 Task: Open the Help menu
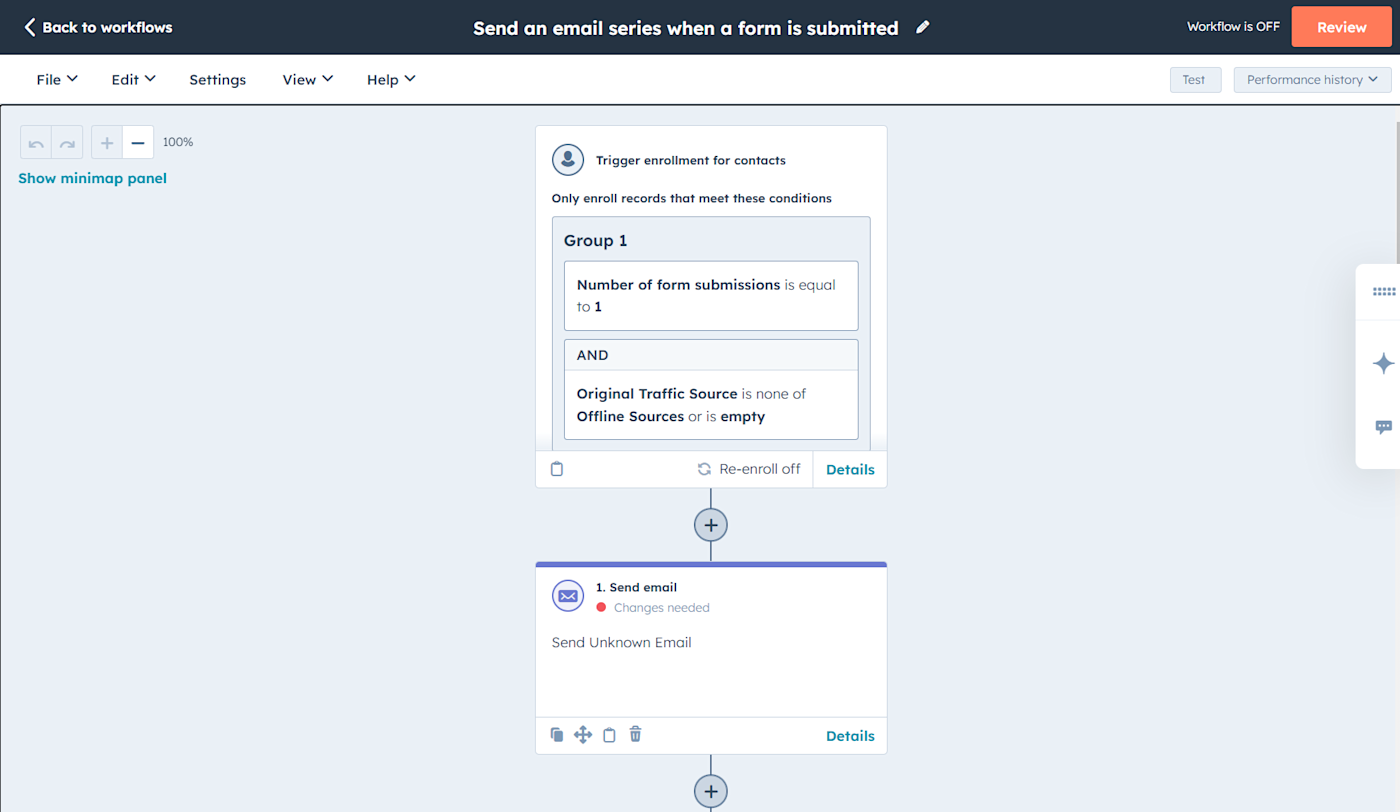pyautogui.click(x=391, y=79)
